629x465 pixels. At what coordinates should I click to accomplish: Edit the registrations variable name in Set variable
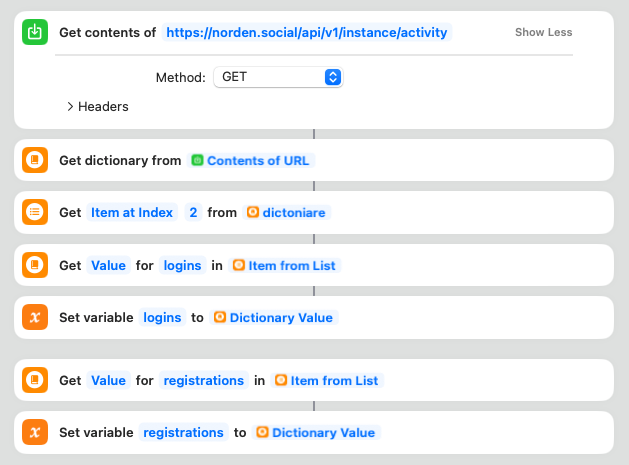pos(183,432)
